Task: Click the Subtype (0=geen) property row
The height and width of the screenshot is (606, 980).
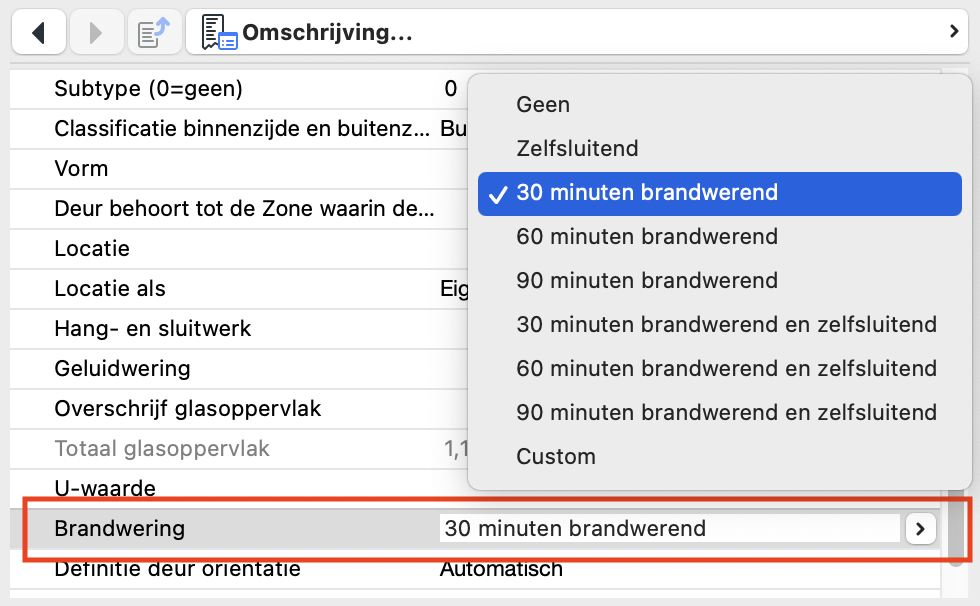Action: (x=148, y=89)
